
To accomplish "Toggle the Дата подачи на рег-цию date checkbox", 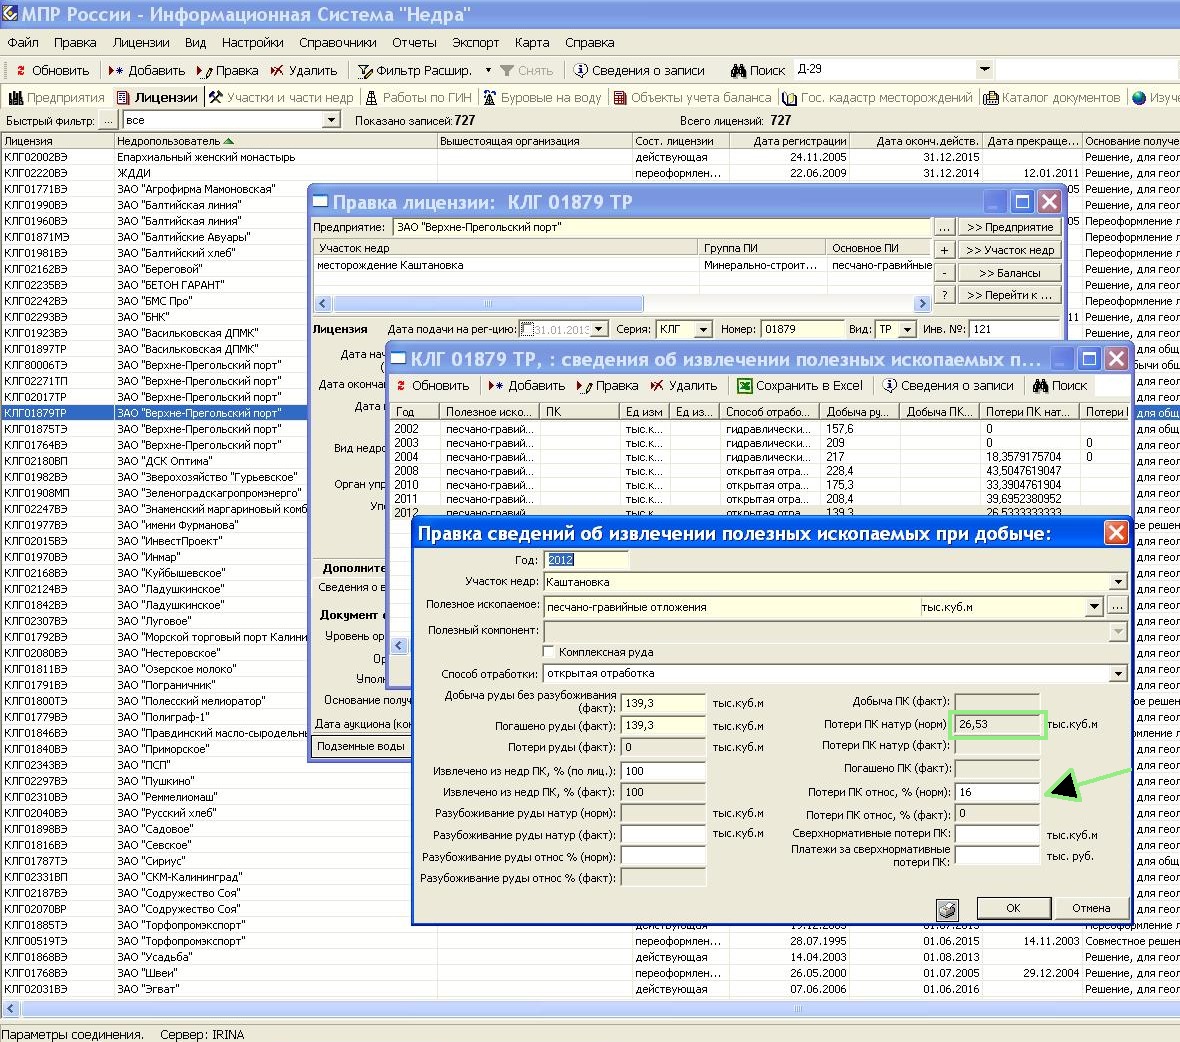I will pos(527,329).
